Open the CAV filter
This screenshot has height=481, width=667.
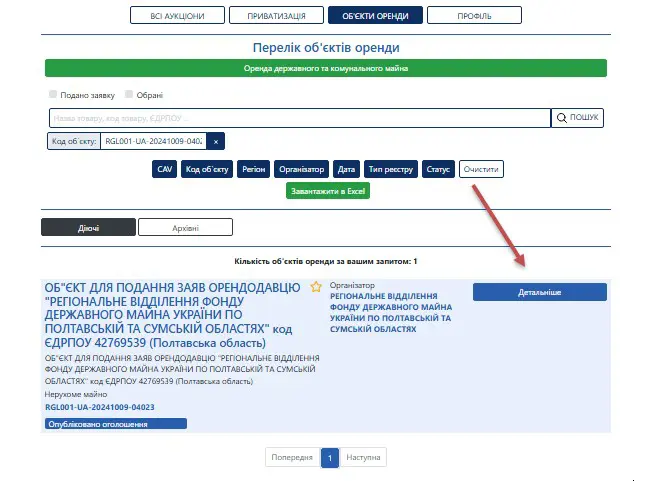[x=165, y=170]
